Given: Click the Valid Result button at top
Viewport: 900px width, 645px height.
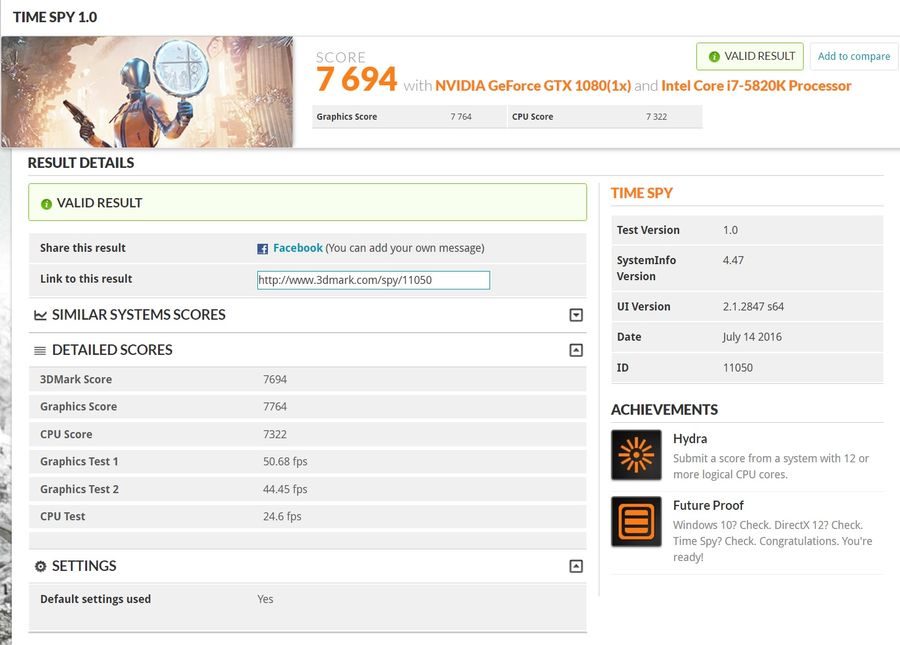Looking at the screenshot, I should coord(750,56).
